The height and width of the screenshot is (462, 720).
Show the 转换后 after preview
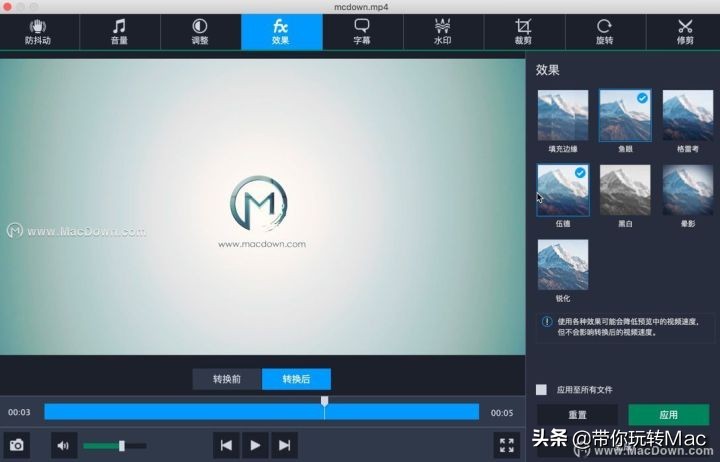pos(296,379)
